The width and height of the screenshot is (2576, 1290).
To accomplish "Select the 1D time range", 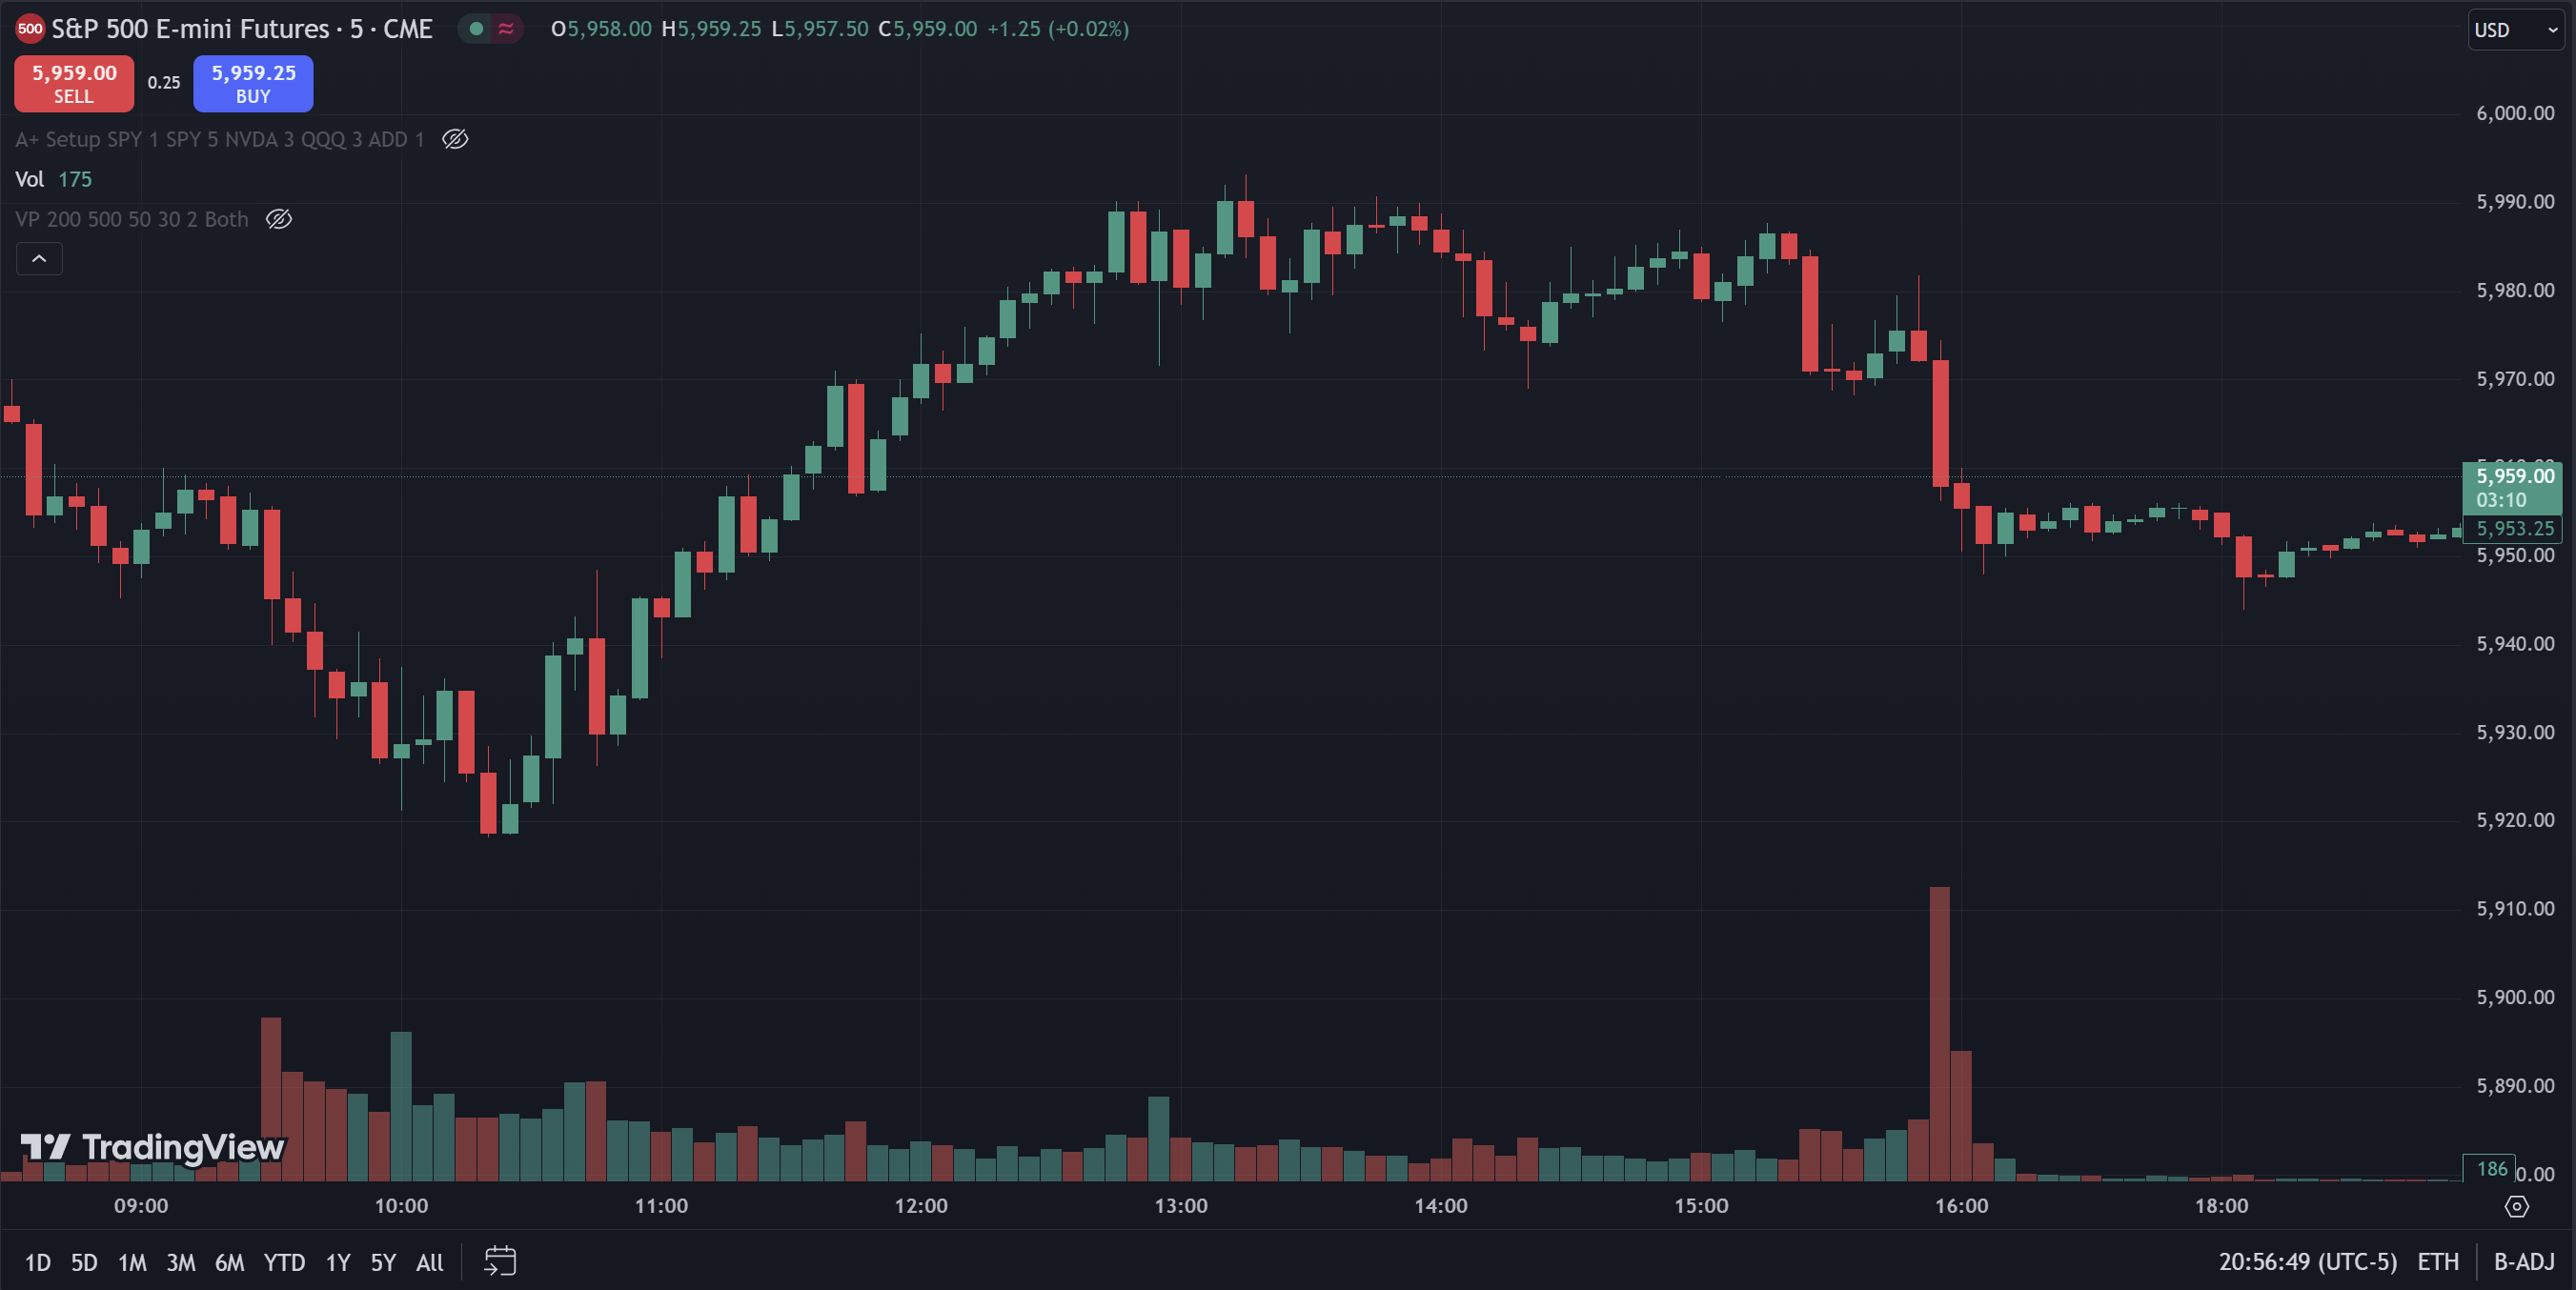I will tap(37, 1262).
